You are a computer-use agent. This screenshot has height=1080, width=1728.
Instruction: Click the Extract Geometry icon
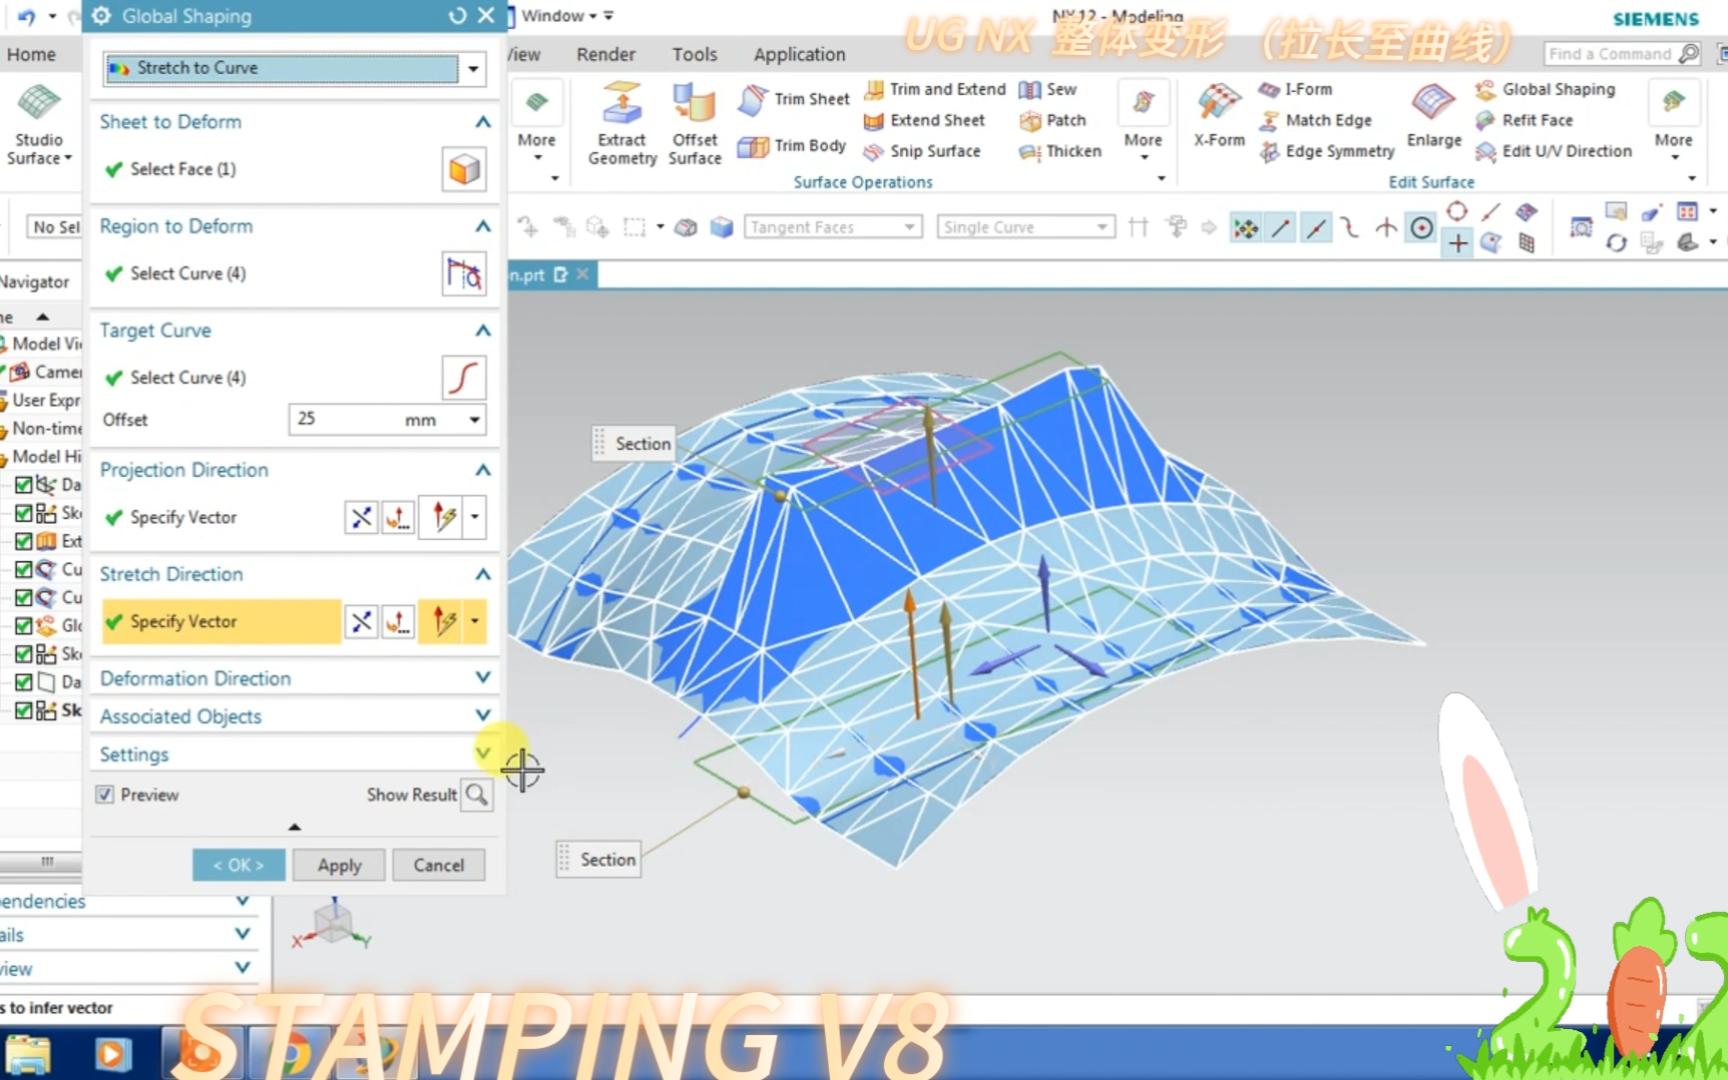coord(621,124)
